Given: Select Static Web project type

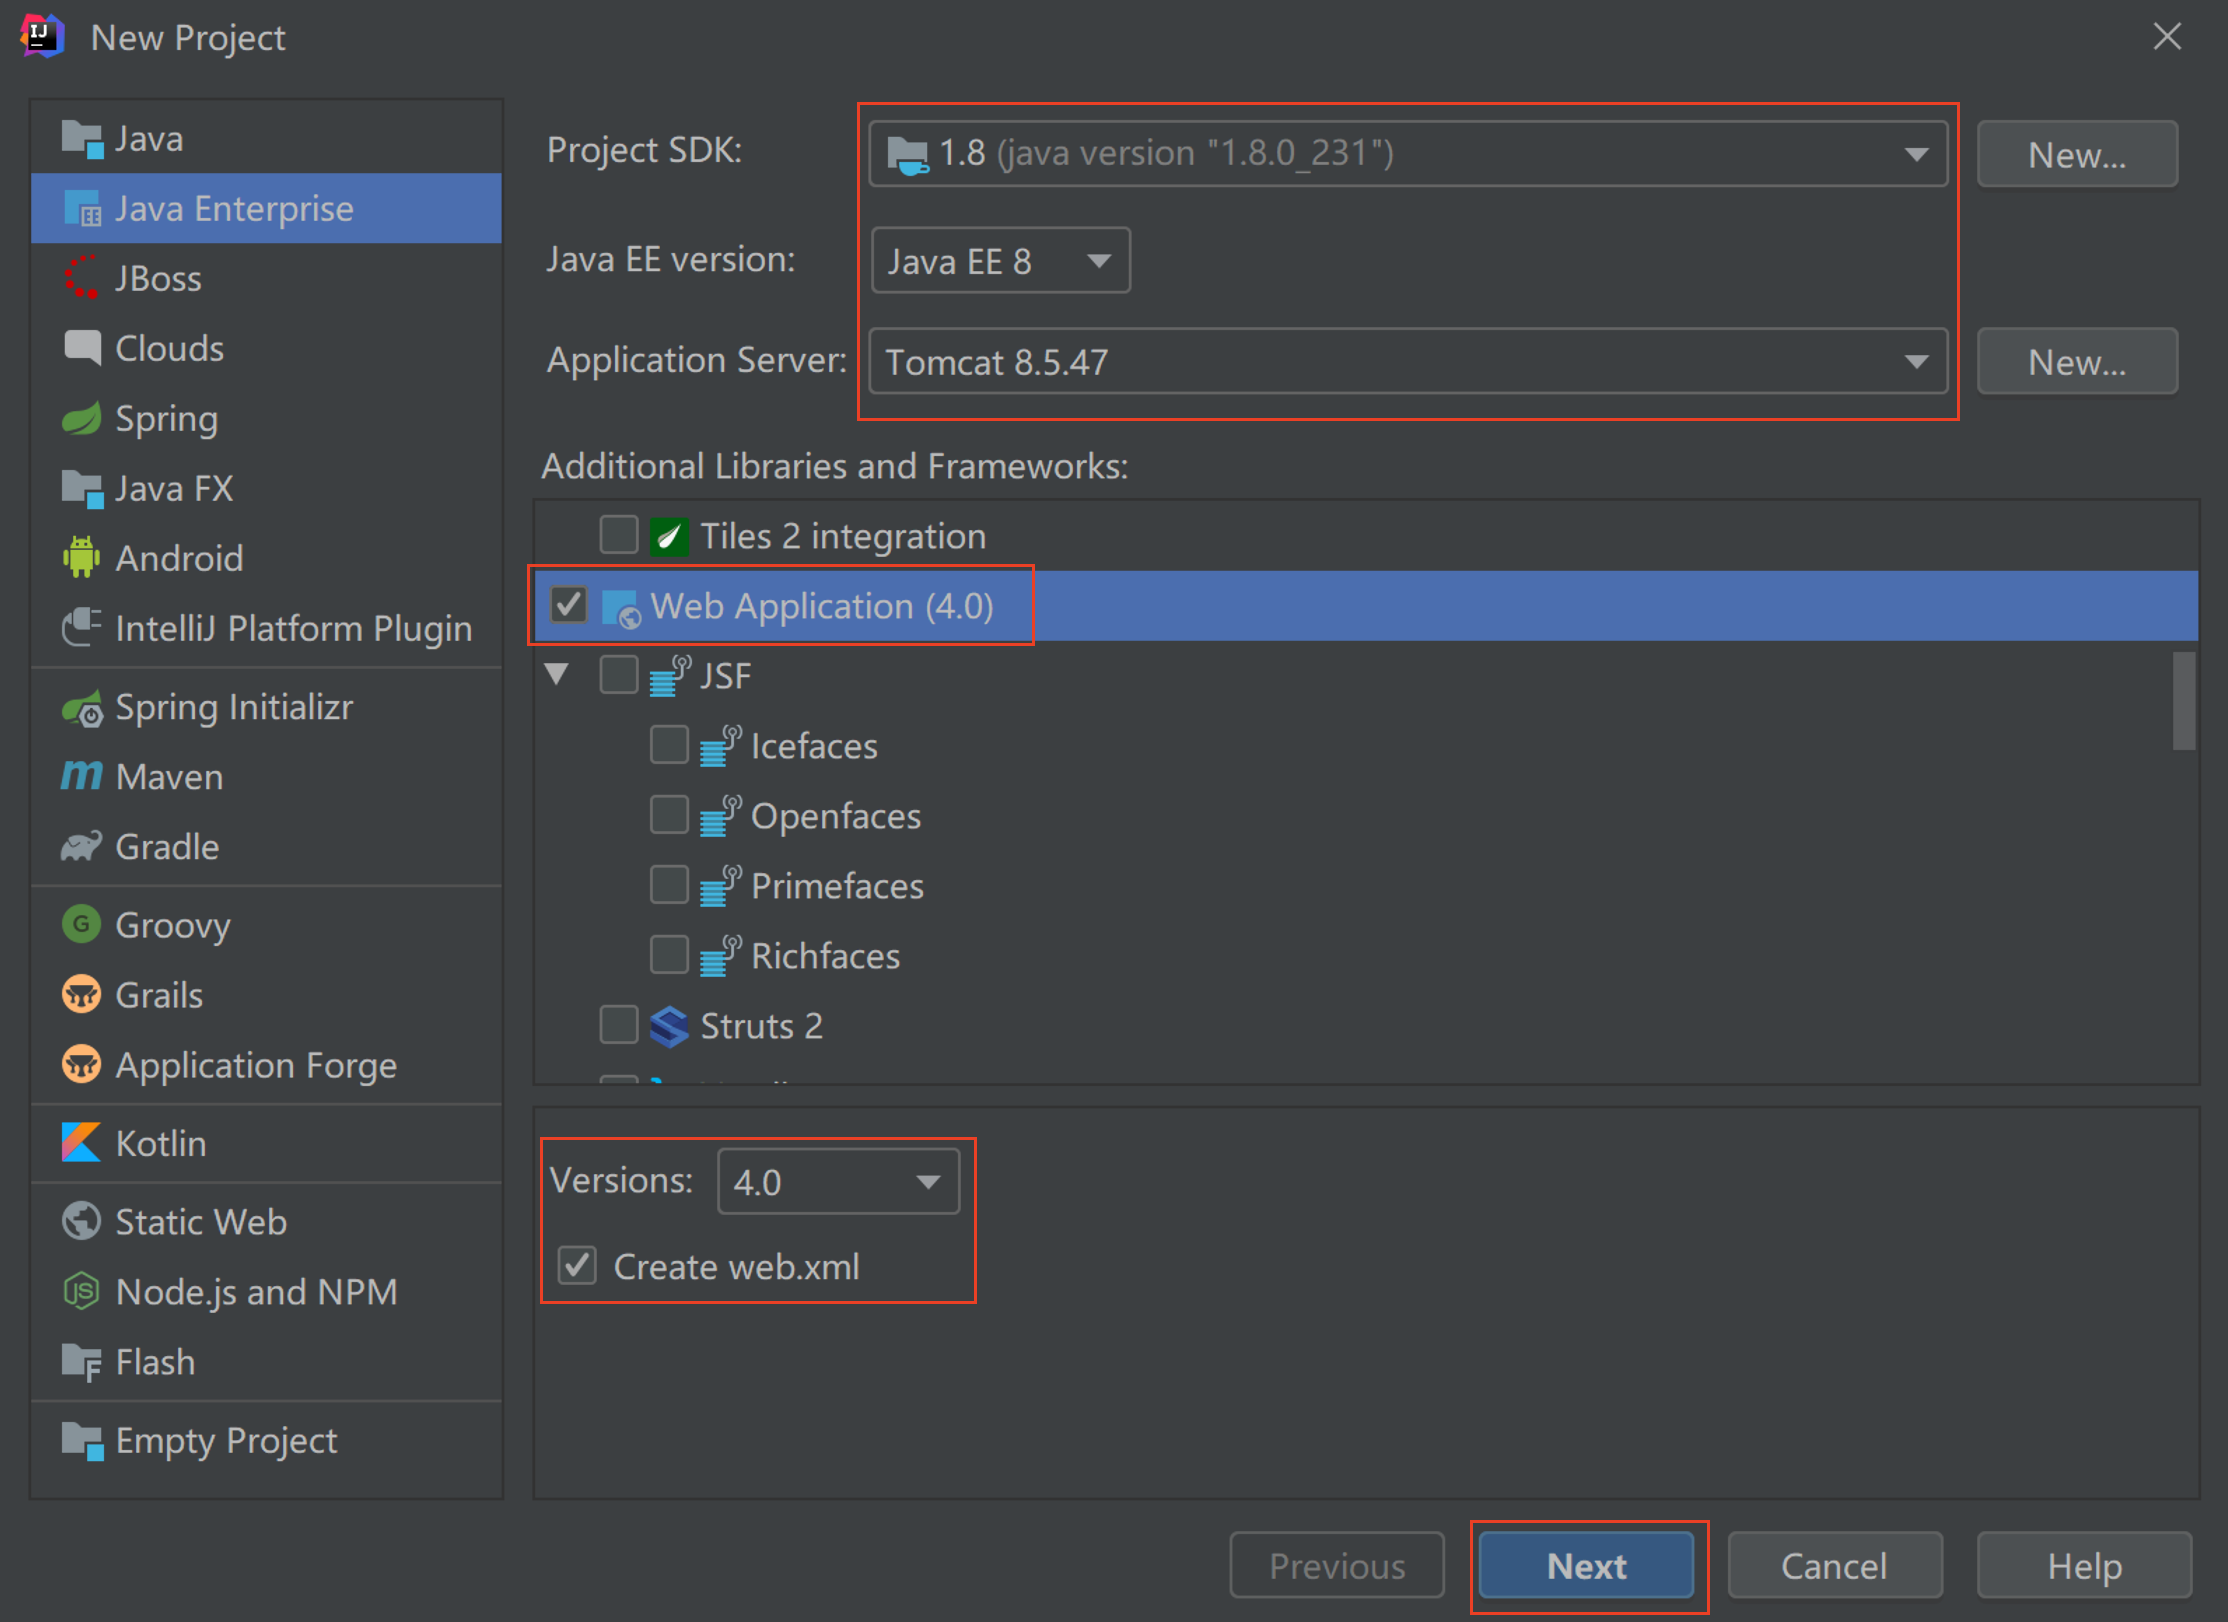Looking at the screenshot, I should pyautogui.click(x=201, y=1222).
